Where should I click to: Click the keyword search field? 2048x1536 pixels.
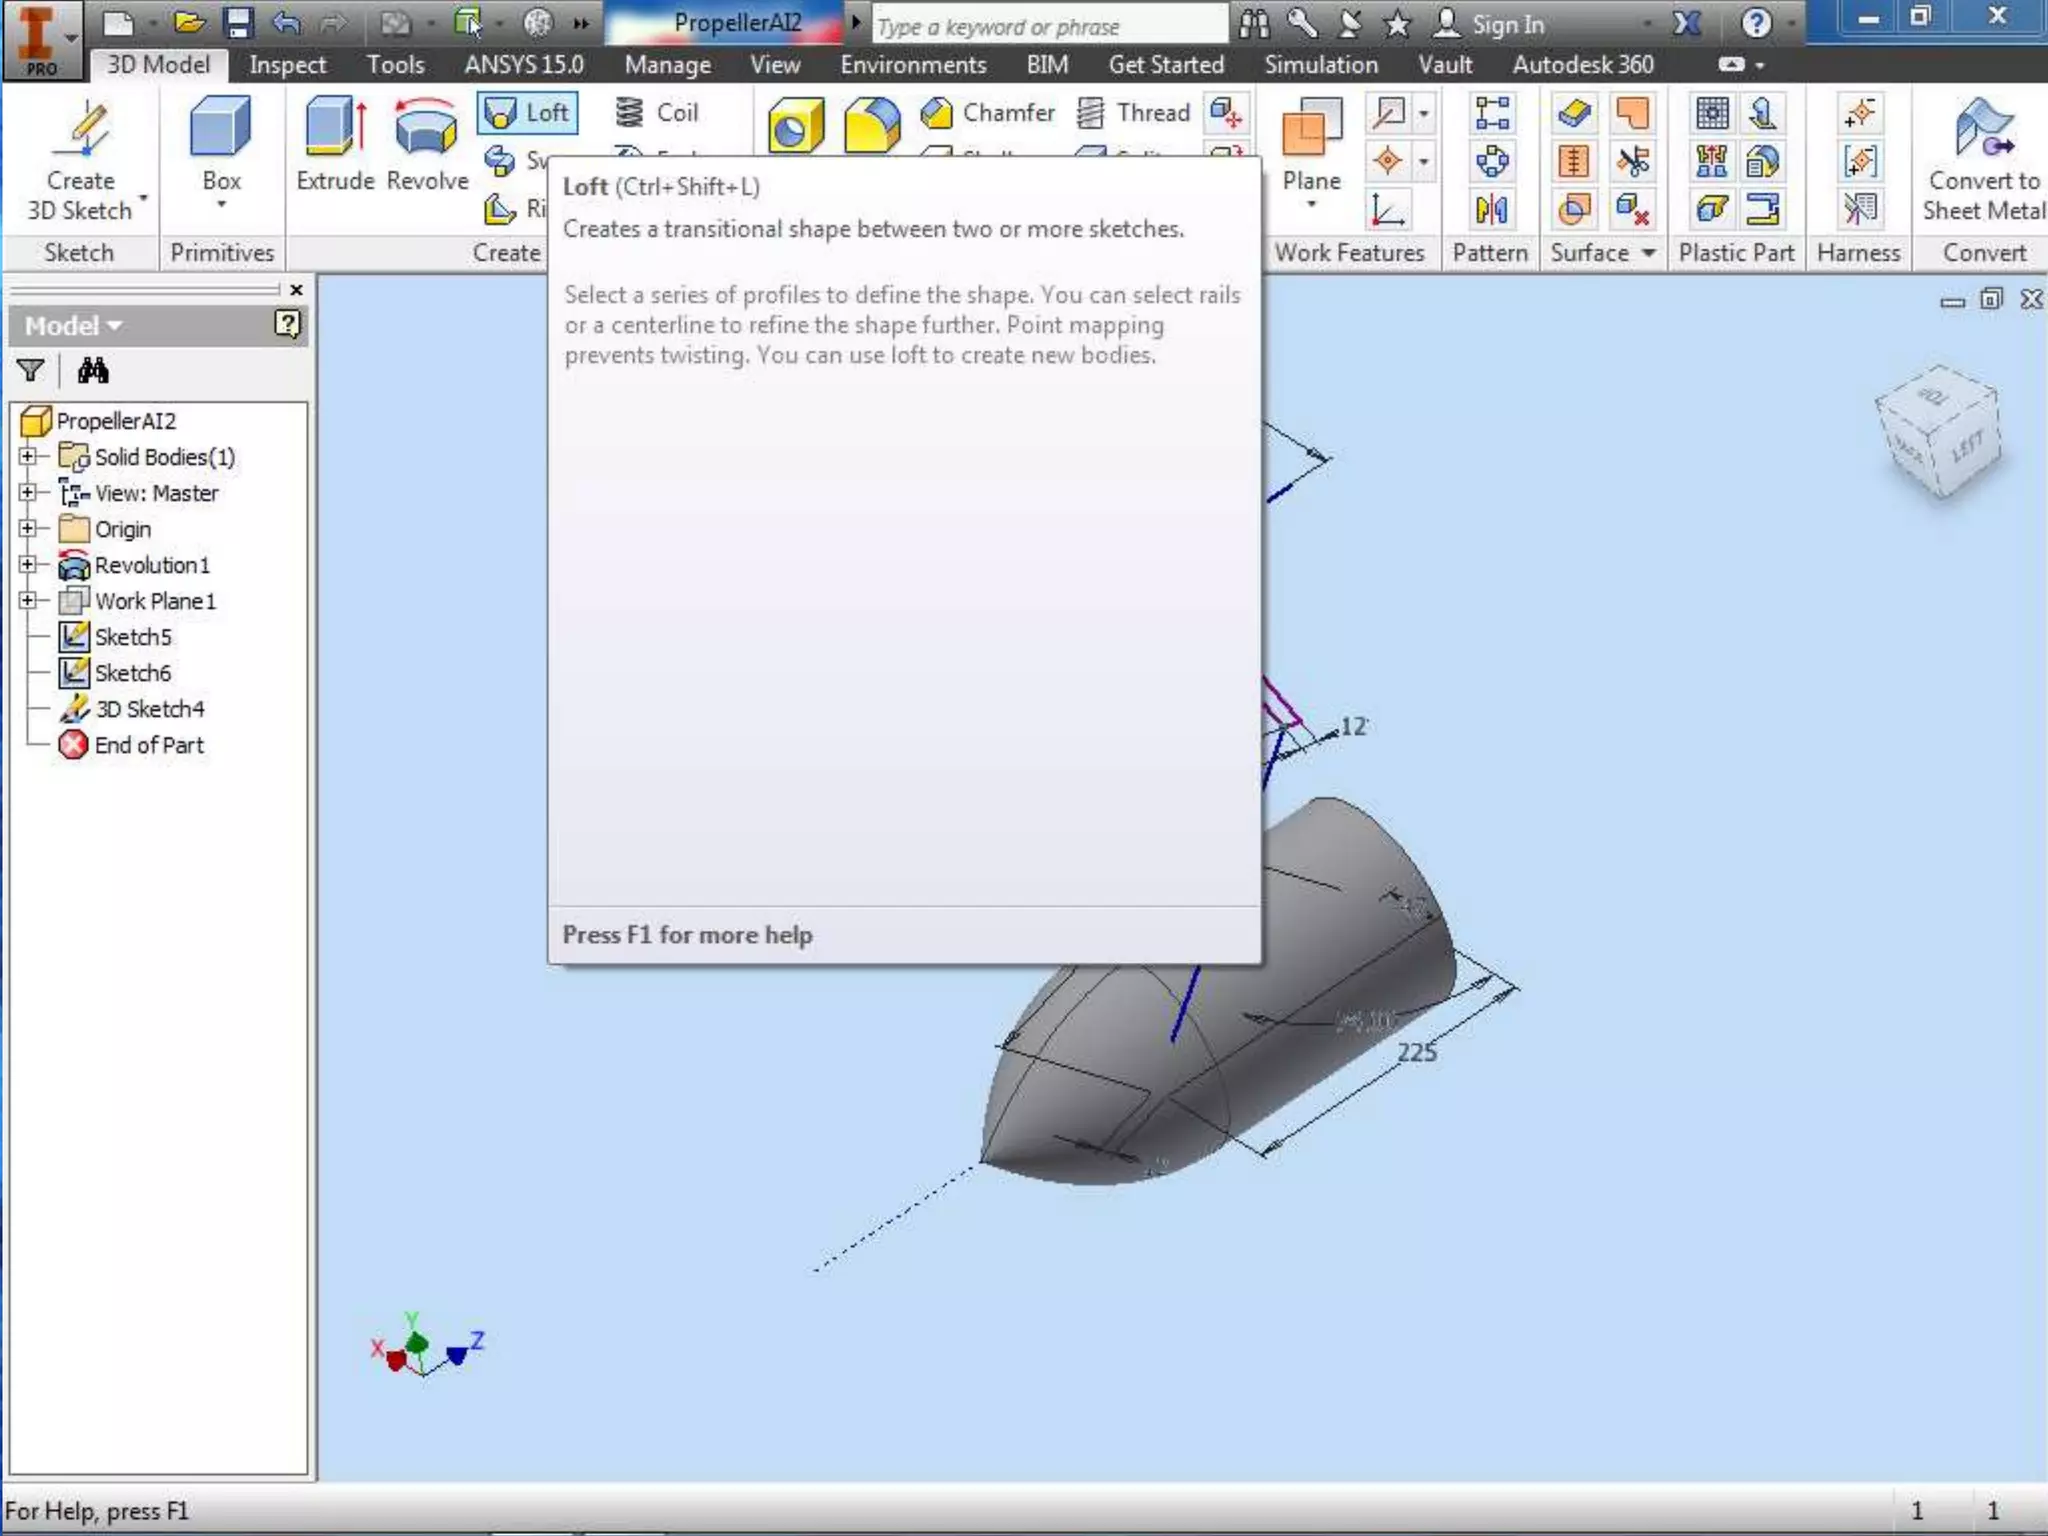pos(1048,26)
